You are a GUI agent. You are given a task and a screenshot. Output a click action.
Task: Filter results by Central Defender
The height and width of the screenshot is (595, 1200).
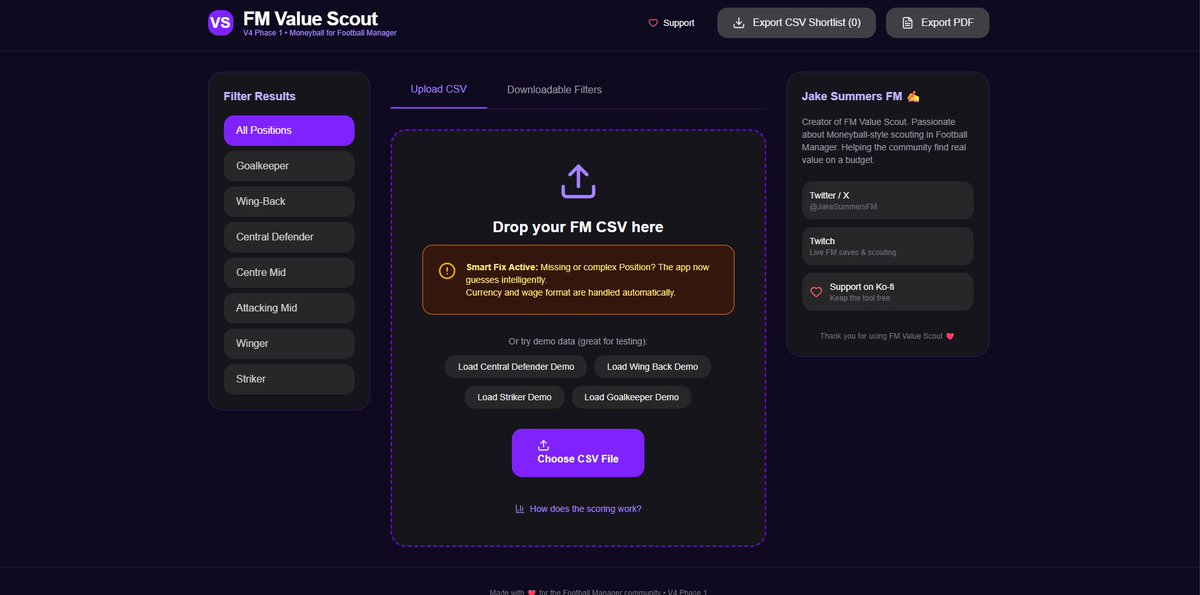coord(289,237)
